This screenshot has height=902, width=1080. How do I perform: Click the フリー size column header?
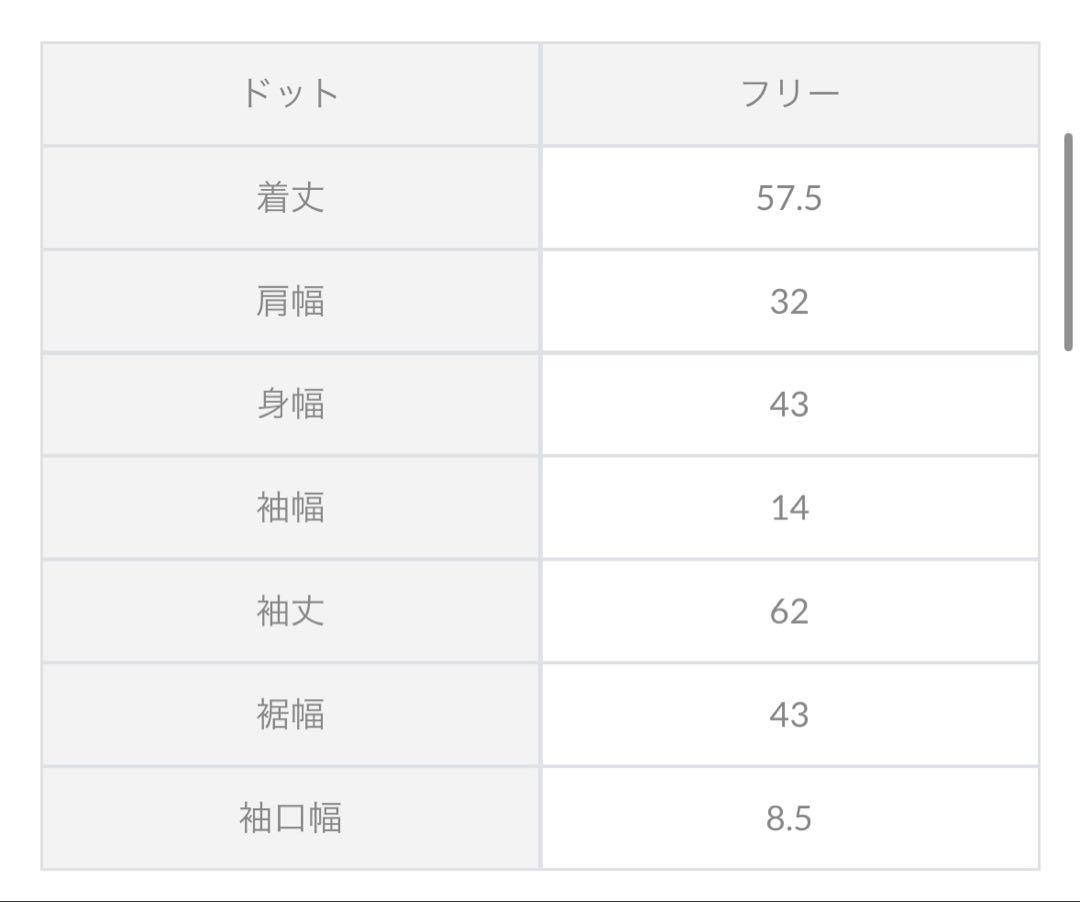(790, 94)
